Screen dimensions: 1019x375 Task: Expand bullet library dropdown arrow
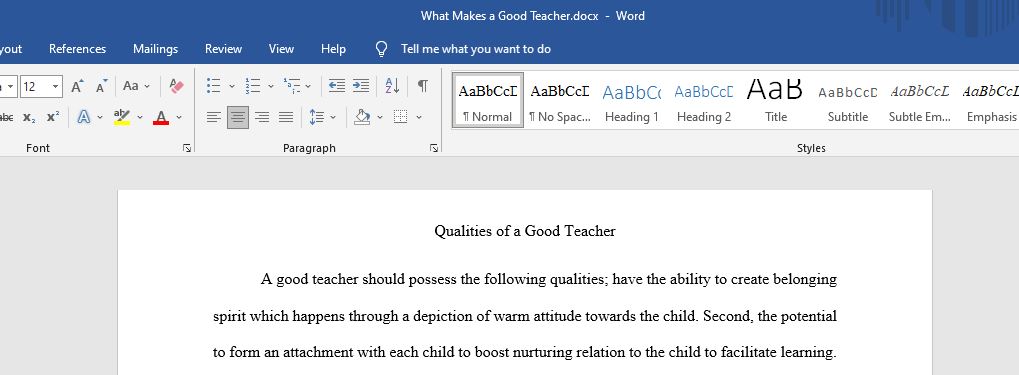232,86
